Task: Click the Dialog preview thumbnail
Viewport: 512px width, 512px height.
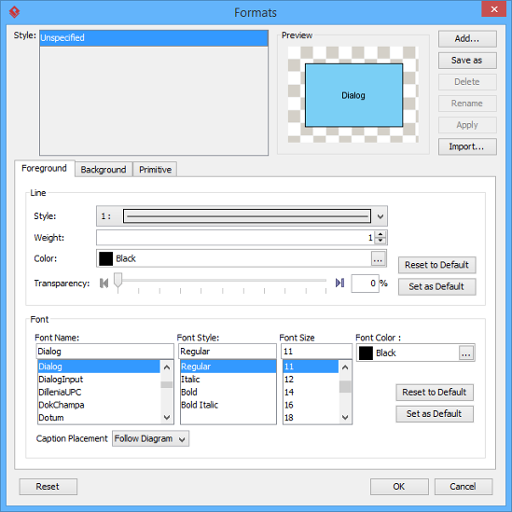Action: [x=354, y=95]
